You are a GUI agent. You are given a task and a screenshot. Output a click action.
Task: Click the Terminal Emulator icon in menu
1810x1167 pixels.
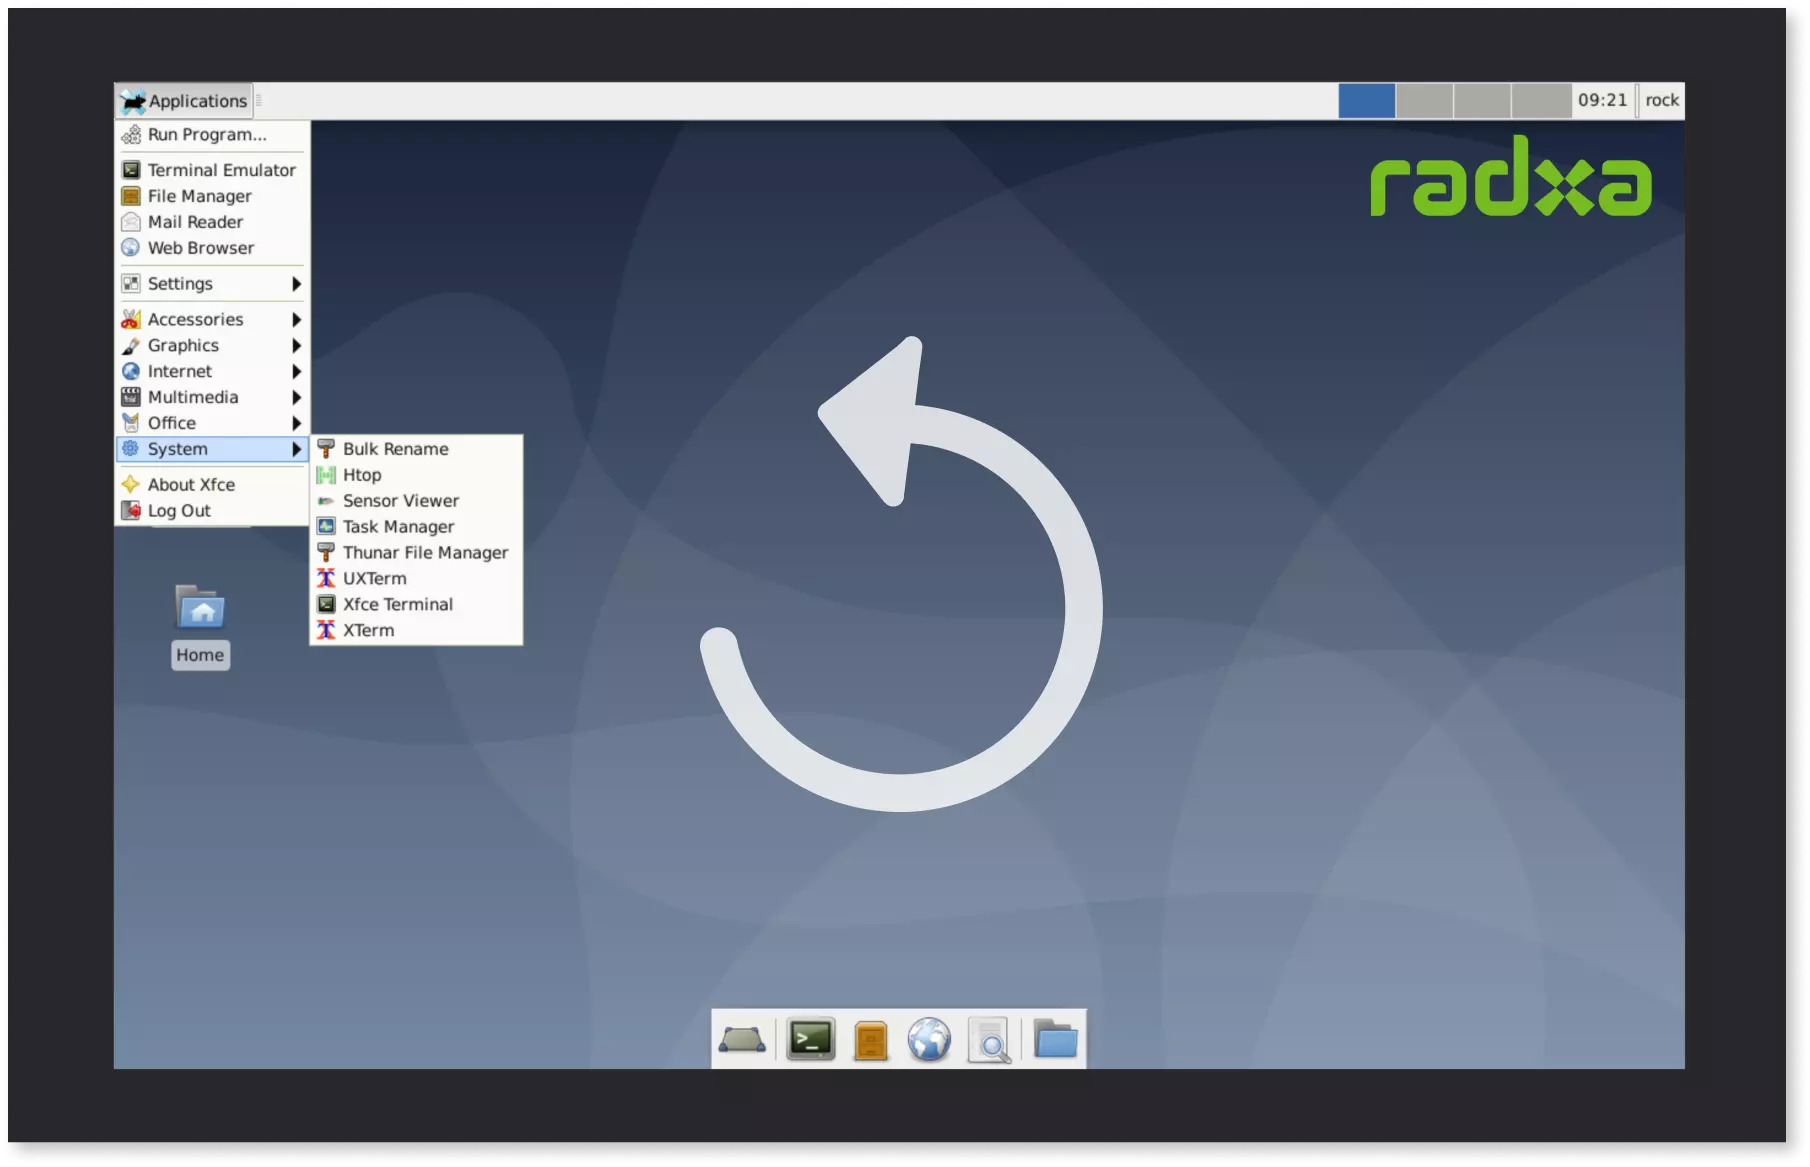click(131, 170)
